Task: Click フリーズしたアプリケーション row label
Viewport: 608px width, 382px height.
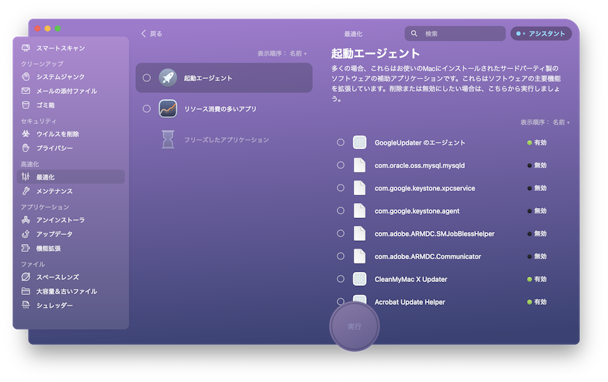Action: [226, 140]
